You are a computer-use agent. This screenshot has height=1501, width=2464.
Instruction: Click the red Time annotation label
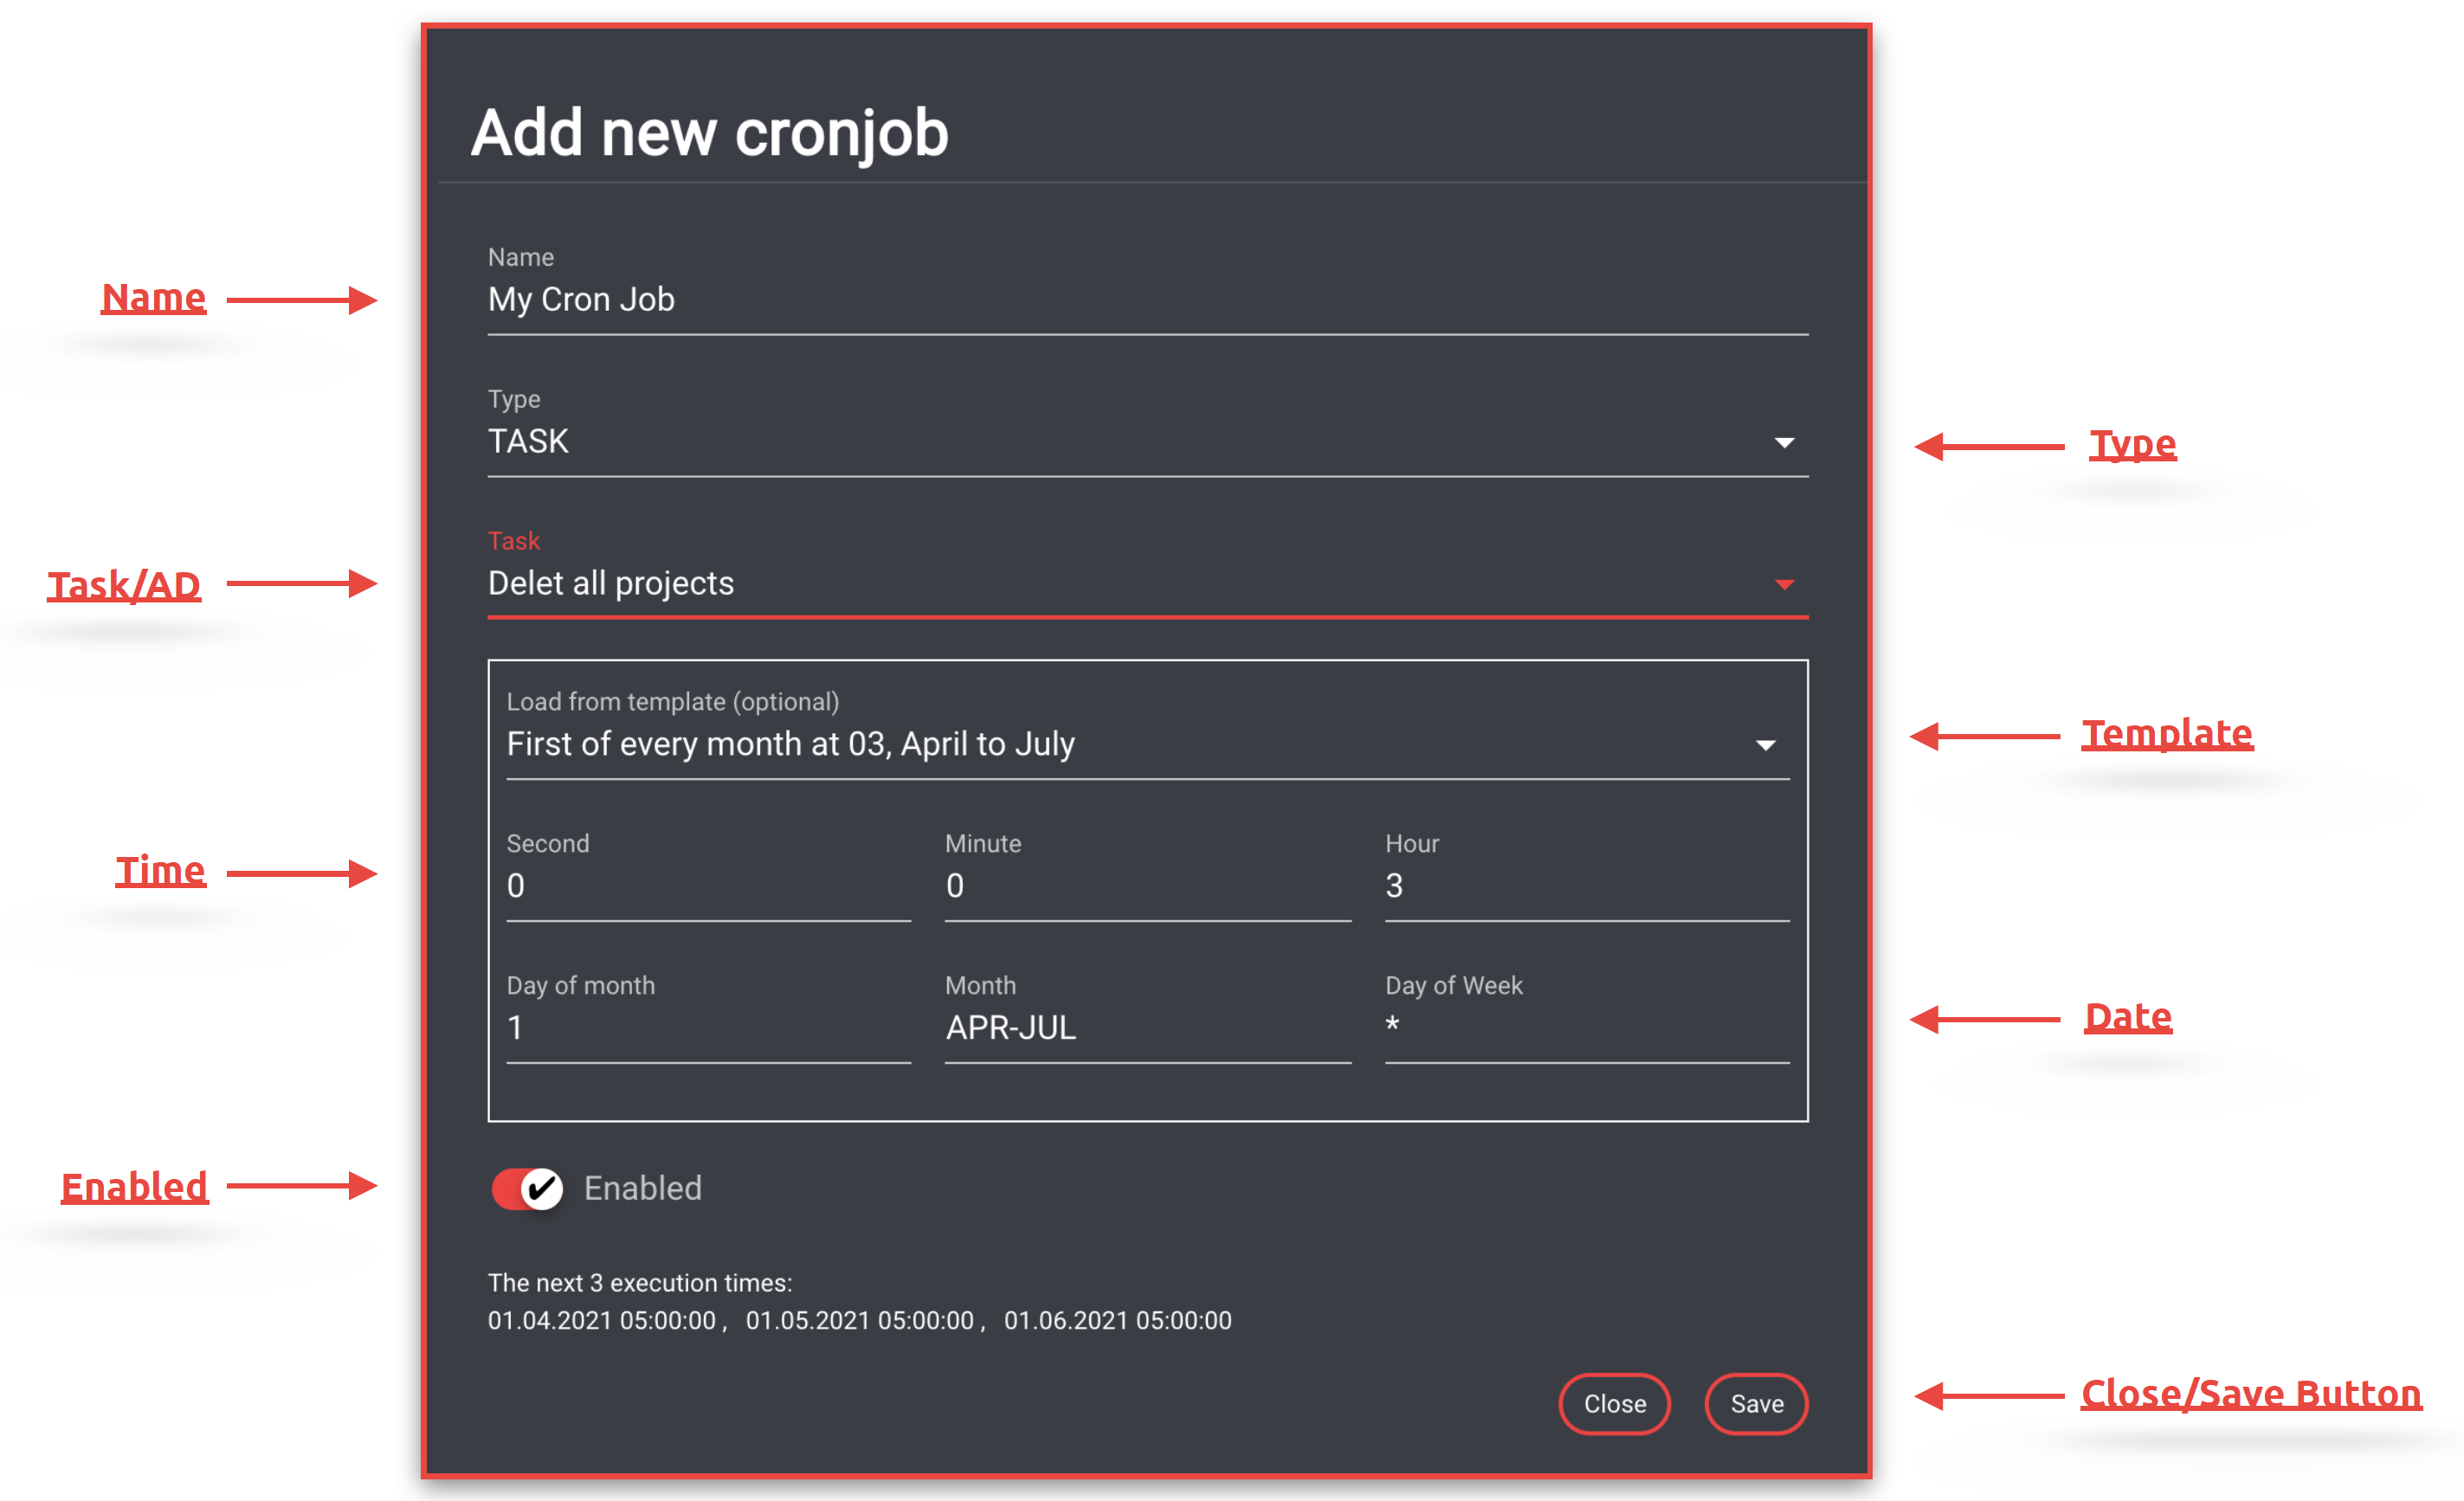160,871
